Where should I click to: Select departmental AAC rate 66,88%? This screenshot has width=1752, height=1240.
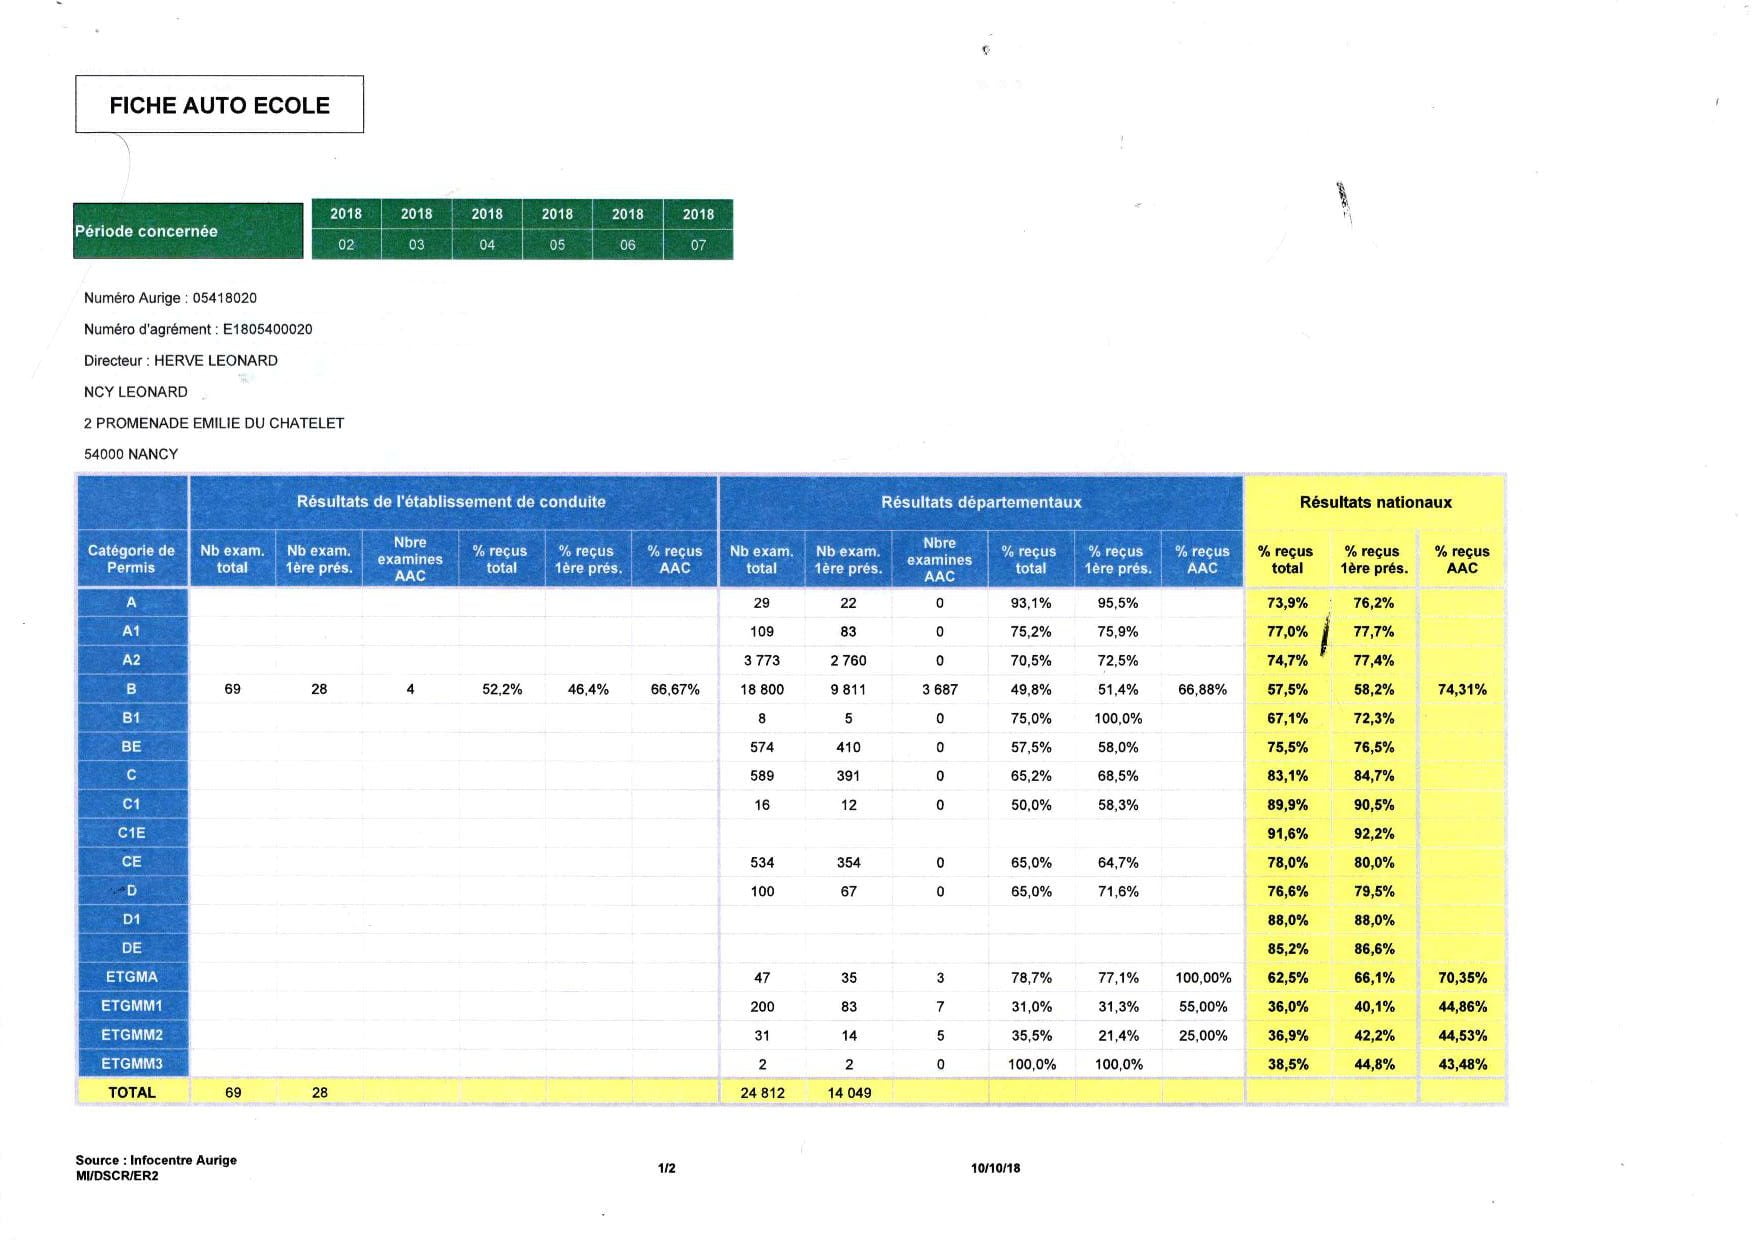point(1203,689)
